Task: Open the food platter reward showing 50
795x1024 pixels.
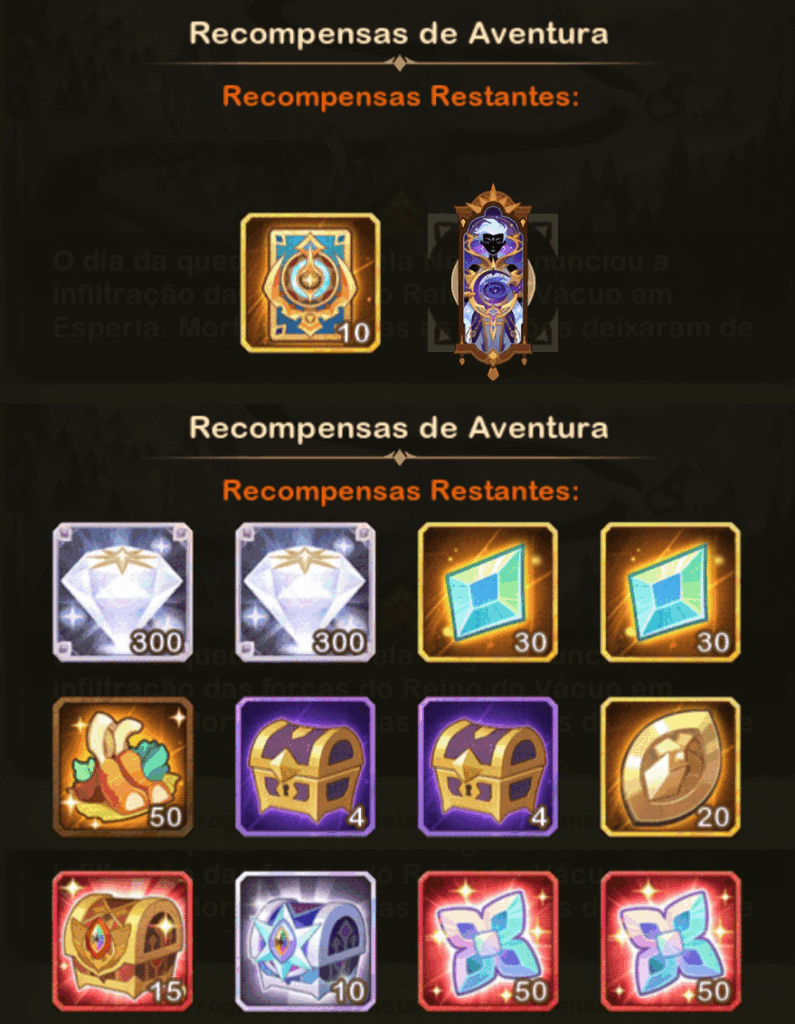Action: click(123, 767)
